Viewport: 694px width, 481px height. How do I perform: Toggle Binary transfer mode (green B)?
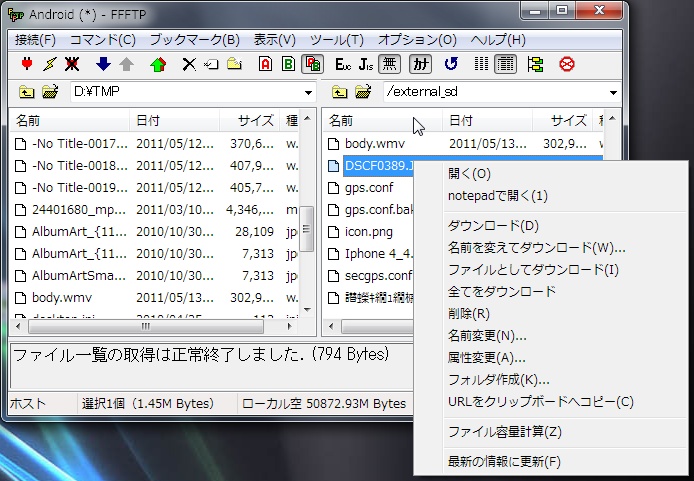288,64
